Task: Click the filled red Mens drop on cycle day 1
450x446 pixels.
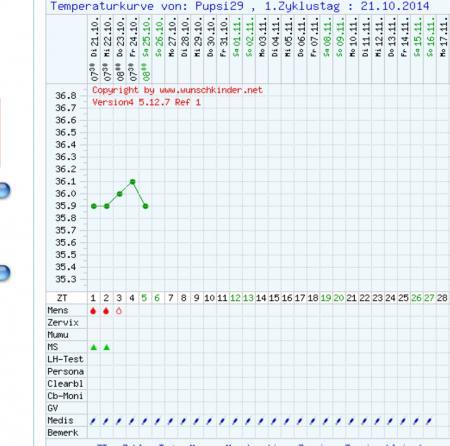Action: click(93, 311)
